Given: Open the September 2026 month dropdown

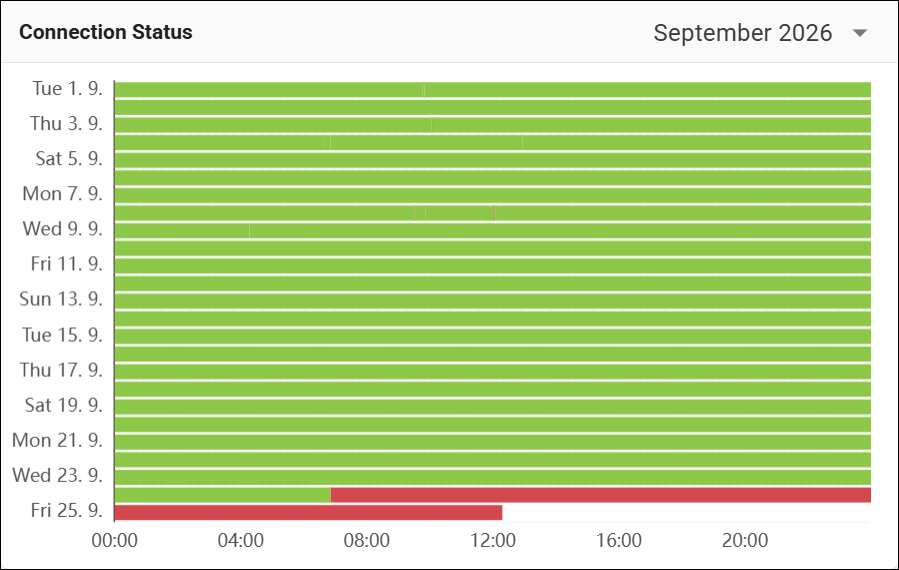Looking at the screenshot, I should click(760, 33).
